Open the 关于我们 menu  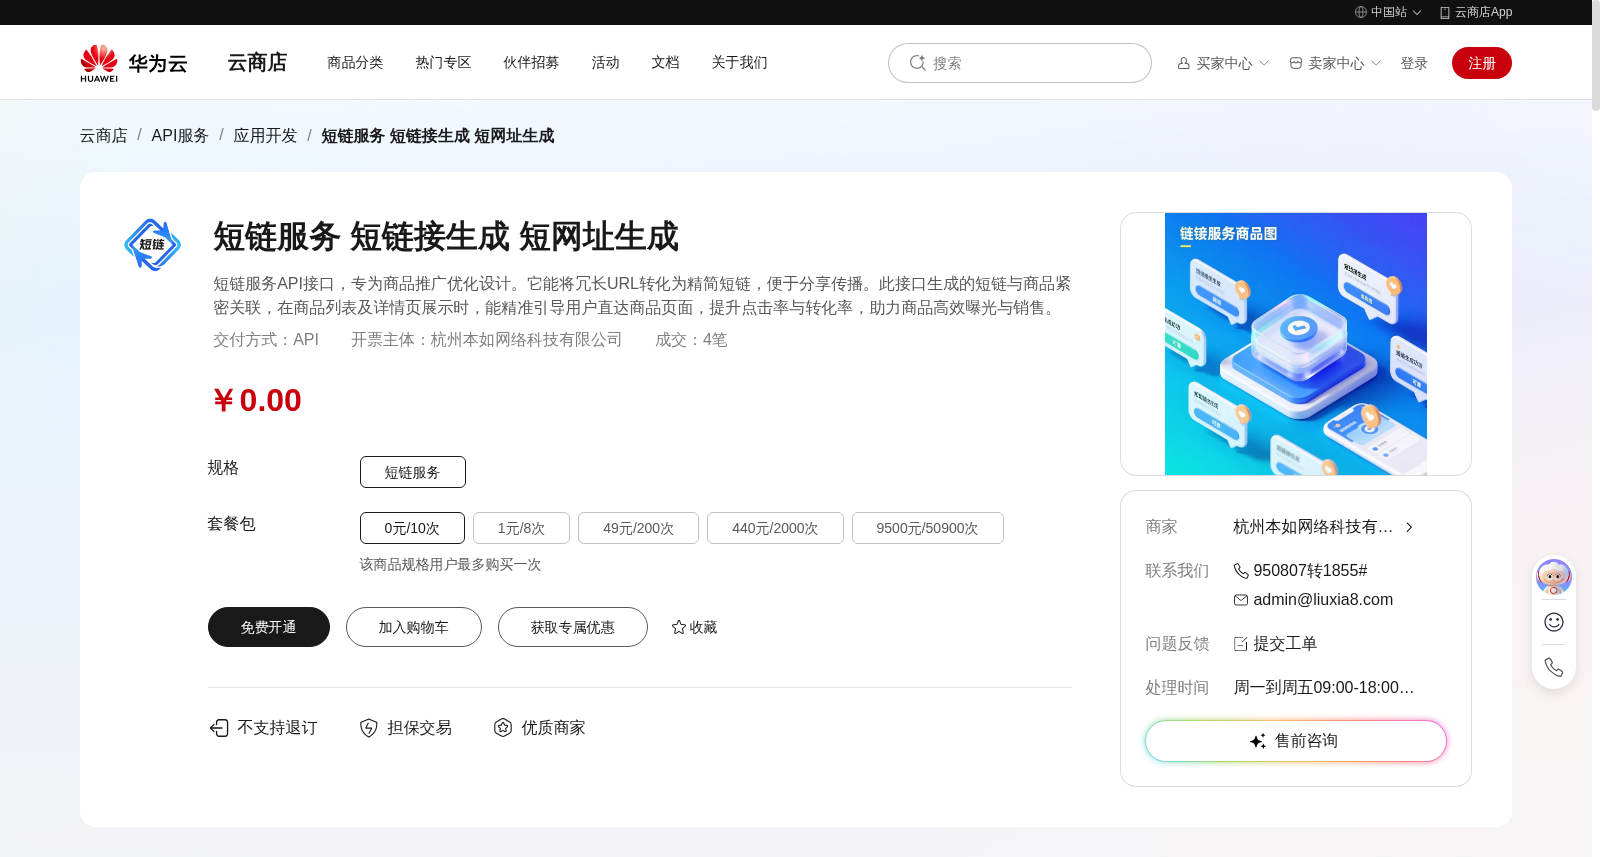click(739, 62)
